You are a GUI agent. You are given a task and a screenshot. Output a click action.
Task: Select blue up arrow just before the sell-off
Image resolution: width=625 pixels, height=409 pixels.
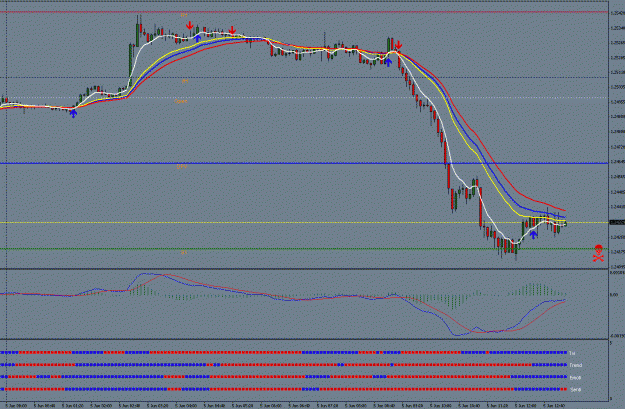click(388, 62)
